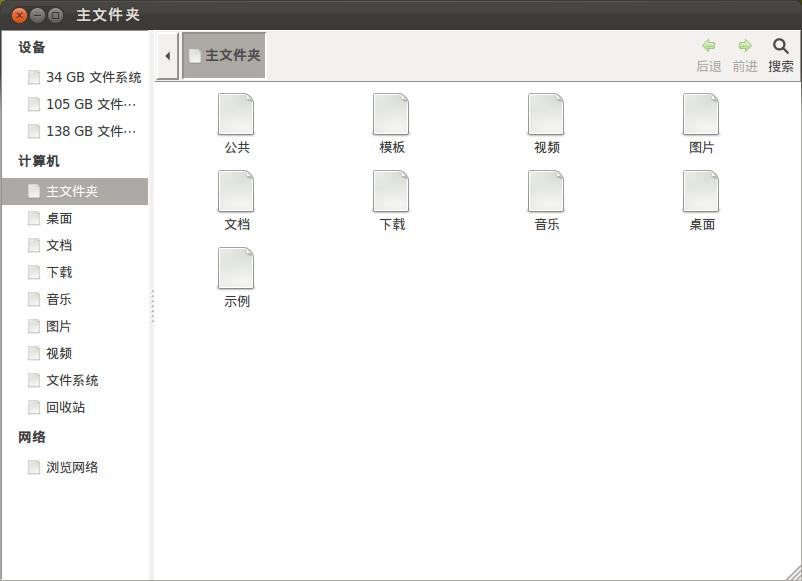
Task: Go to 文档 in the sidebar
Action: (75, 245)
